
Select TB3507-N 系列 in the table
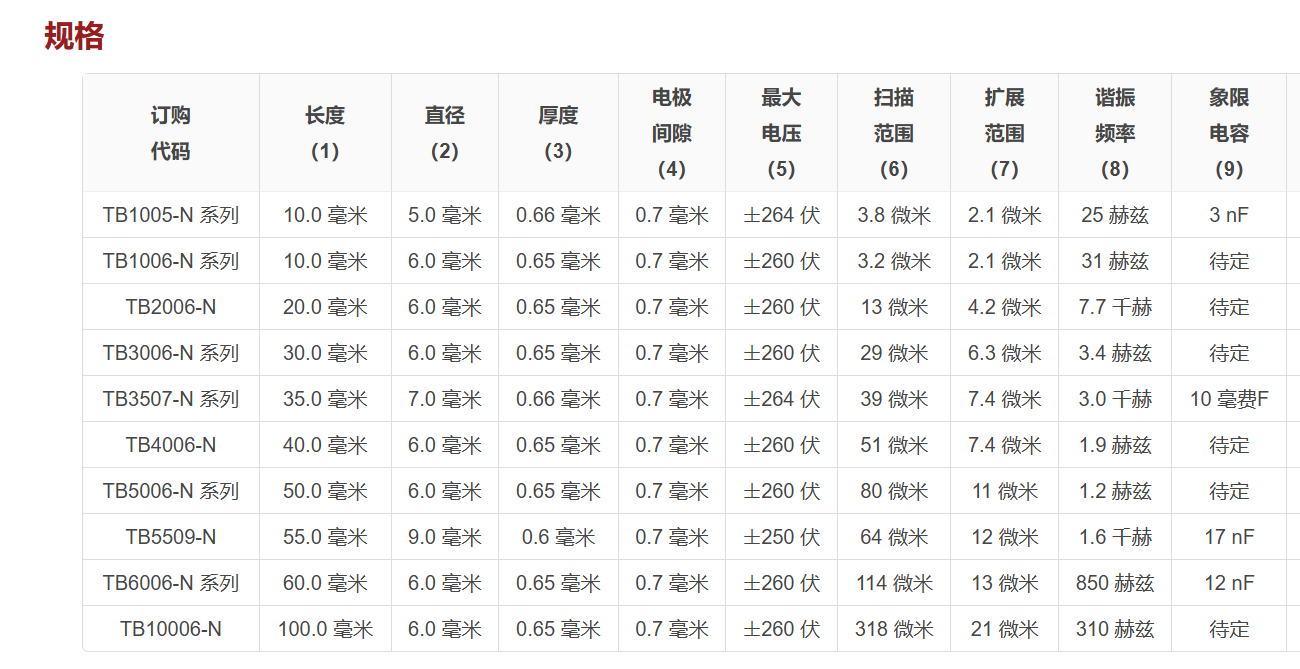(x=171, y=399)
